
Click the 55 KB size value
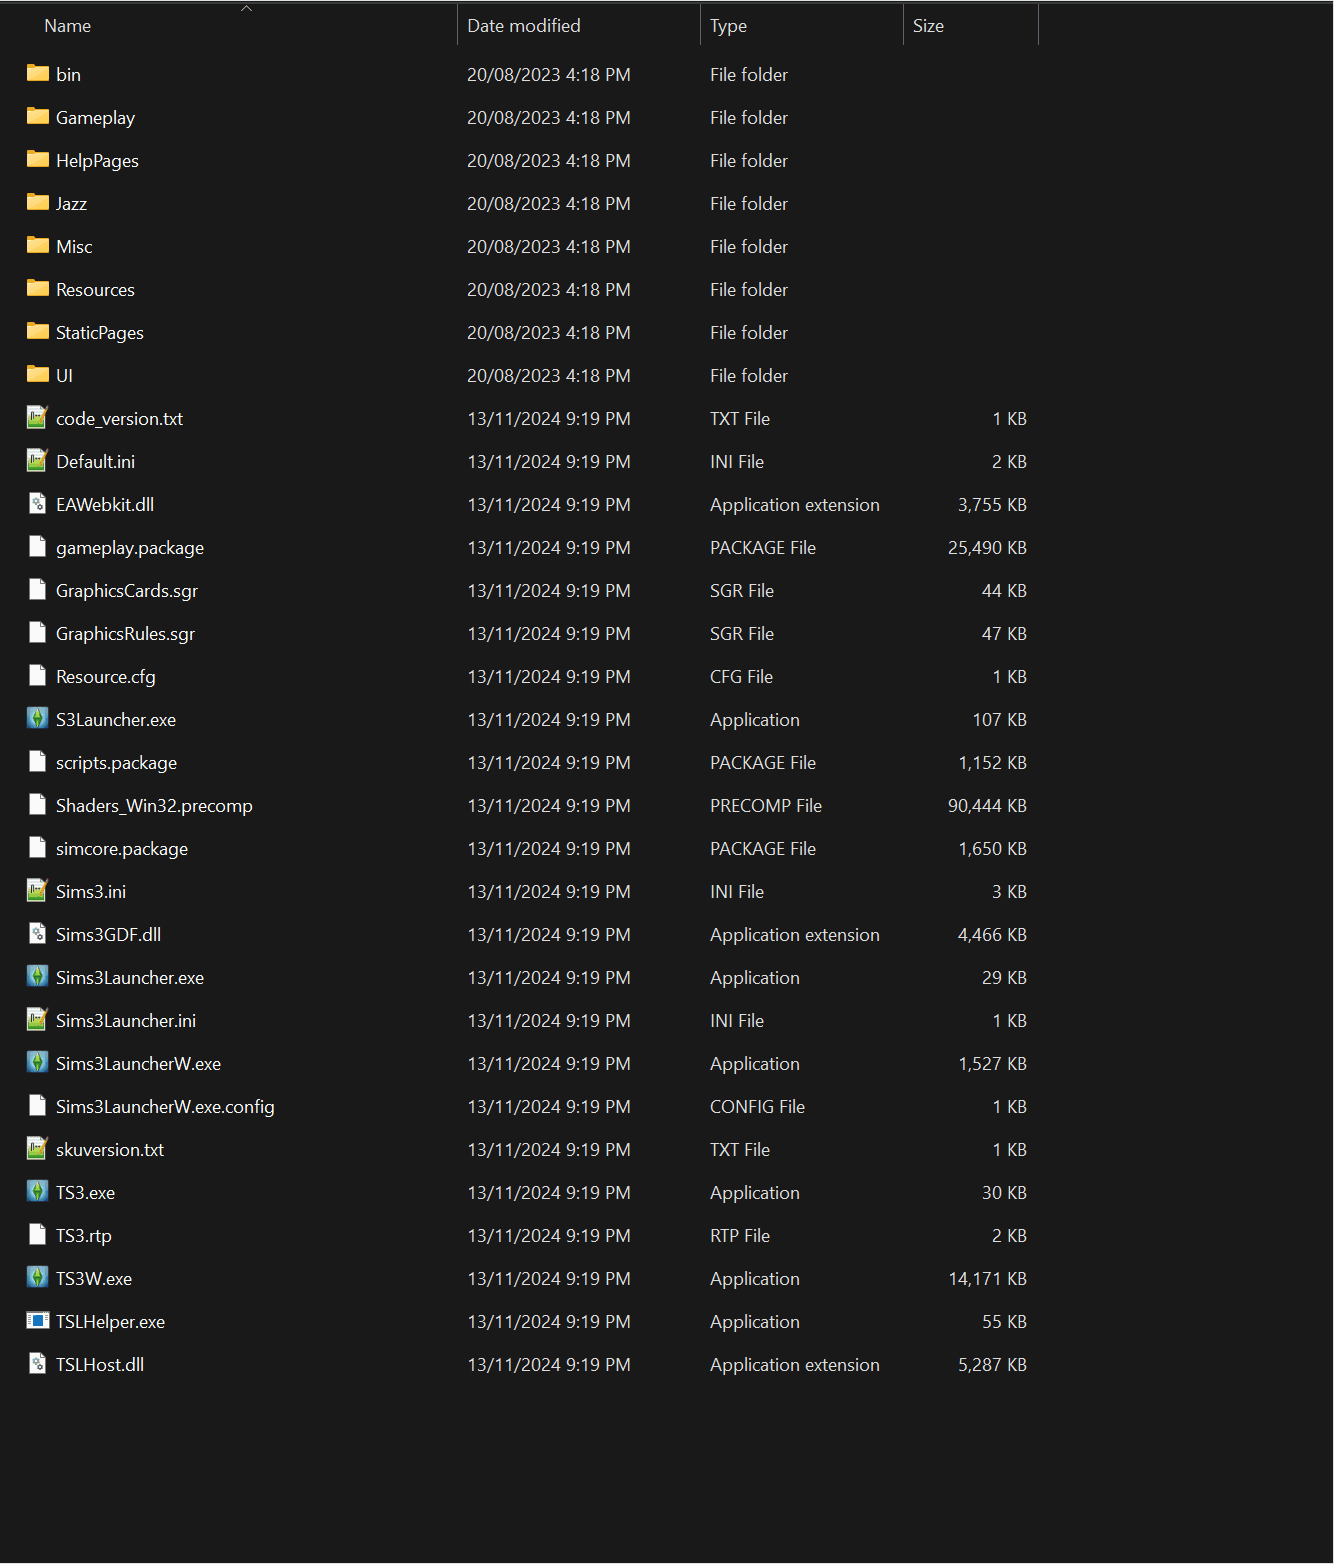tap(1004, 1322)
